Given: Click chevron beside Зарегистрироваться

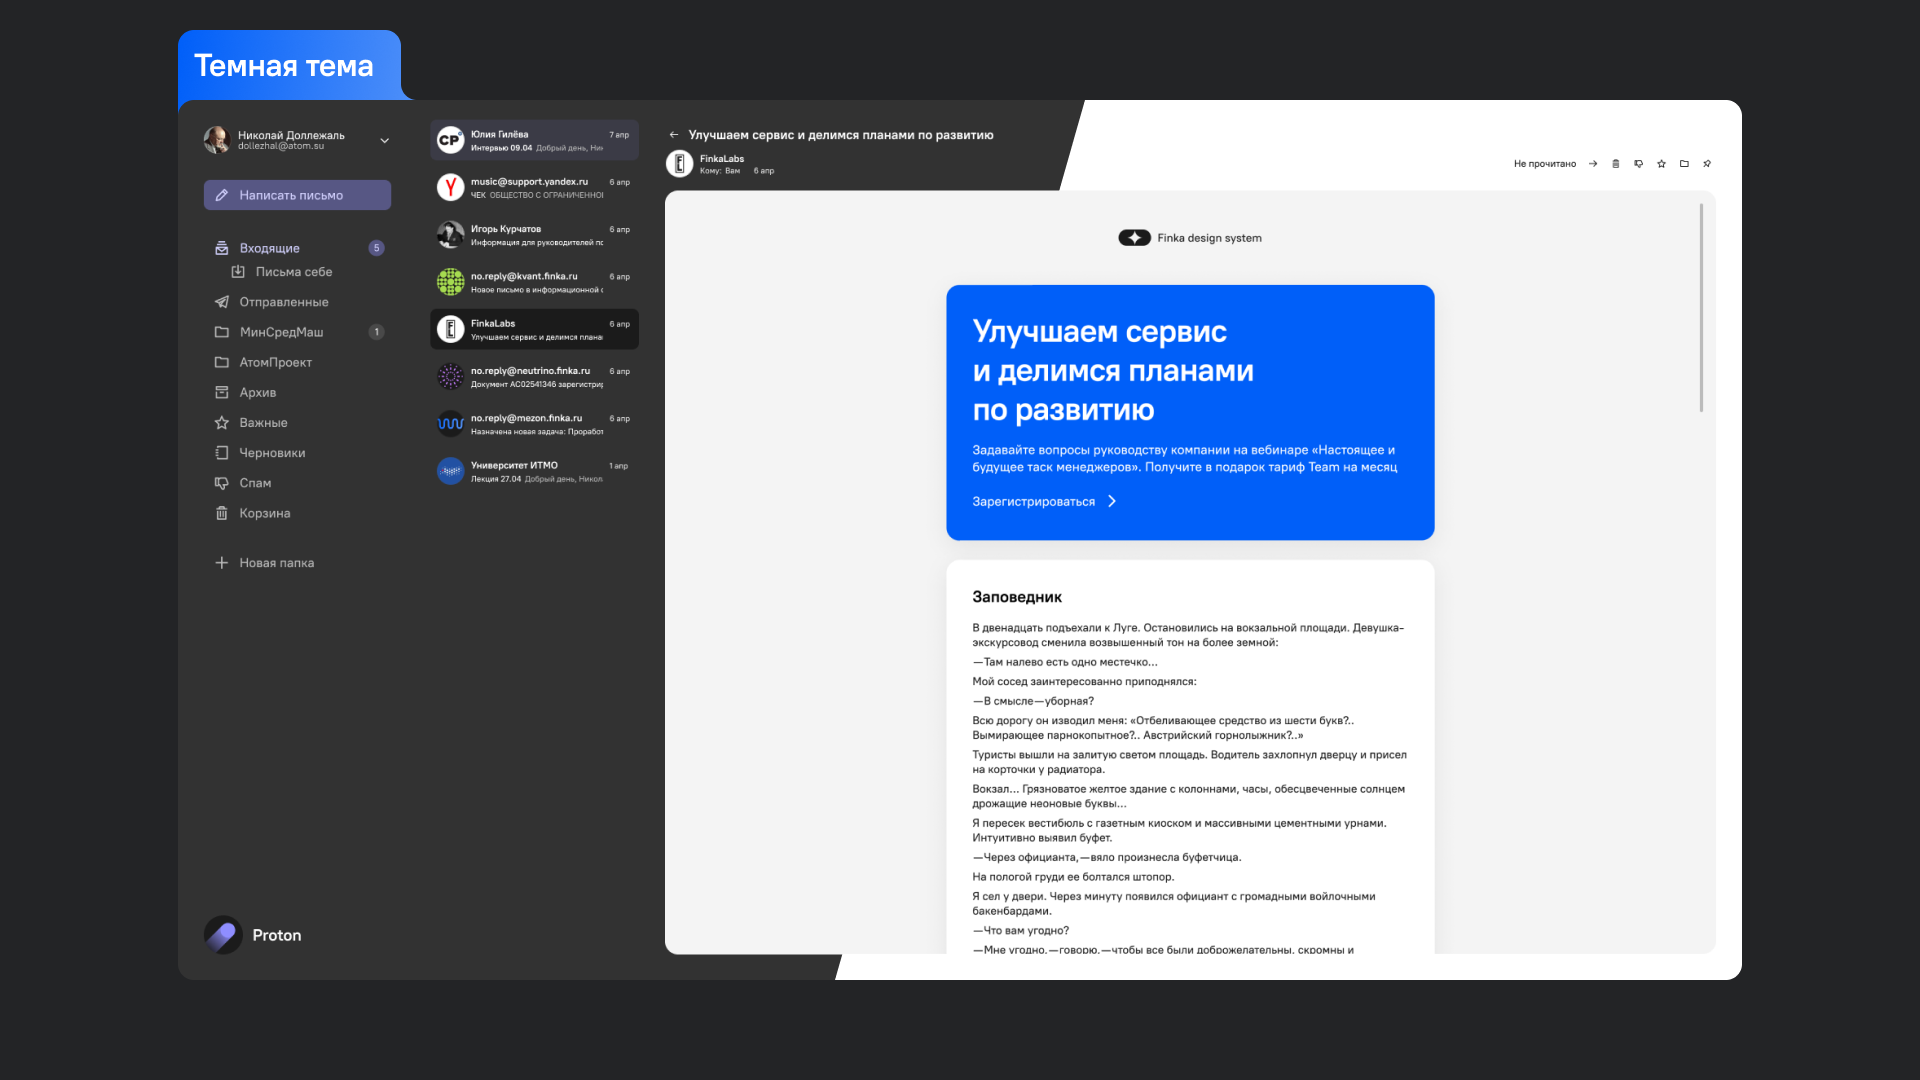Looking at the screenshot, I should click(1112, 502).
